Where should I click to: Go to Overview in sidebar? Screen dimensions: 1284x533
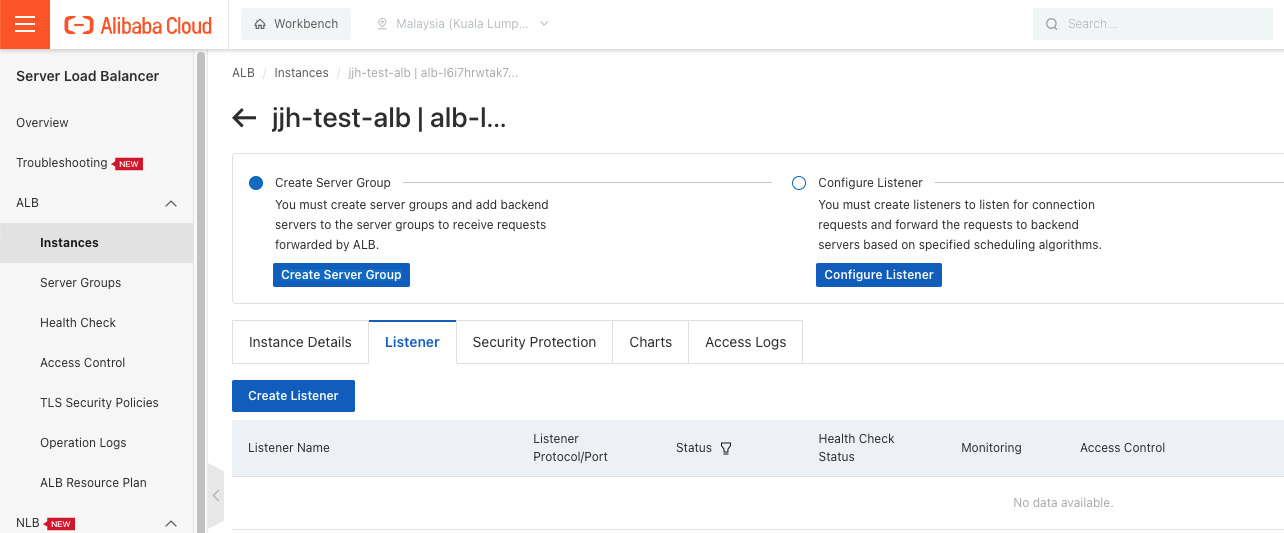(42, 123)
